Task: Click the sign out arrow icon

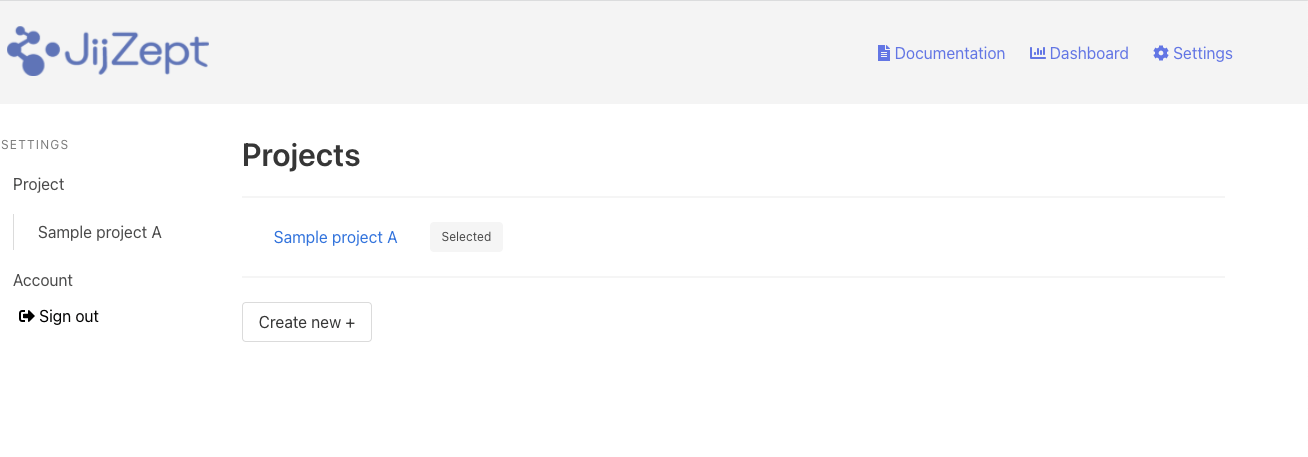Action: click(27, 316)
